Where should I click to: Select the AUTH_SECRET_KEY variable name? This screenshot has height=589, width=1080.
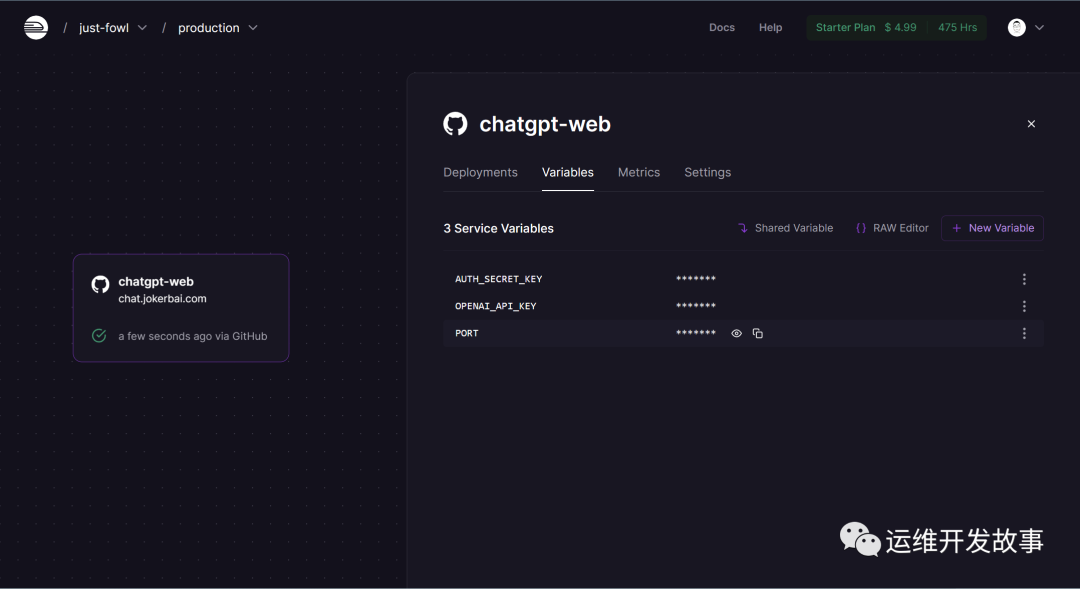(x=499, y=279)
